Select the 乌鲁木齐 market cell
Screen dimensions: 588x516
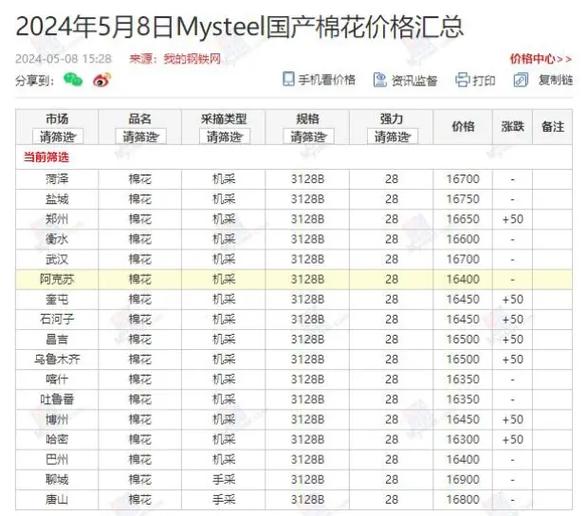[57, 359]
